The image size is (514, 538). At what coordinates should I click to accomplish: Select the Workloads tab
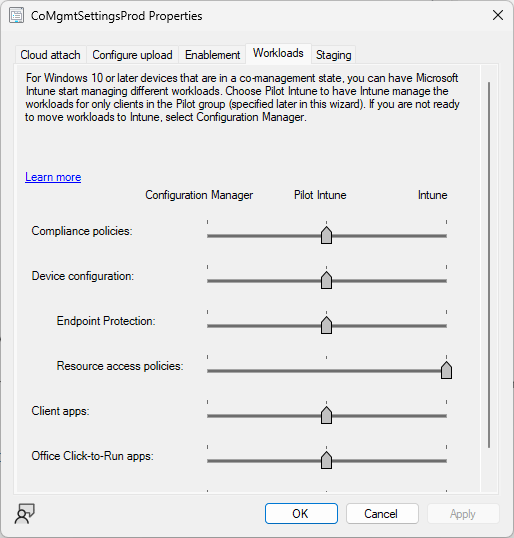click(278, 53)
